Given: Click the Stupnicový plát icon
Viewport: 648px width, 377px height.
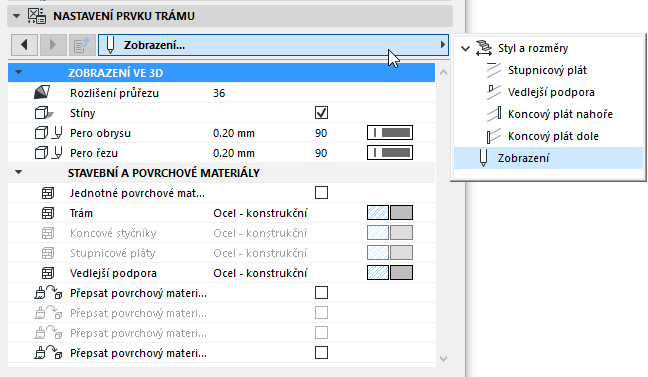Looking at the screenshot, I should (494, 70).
